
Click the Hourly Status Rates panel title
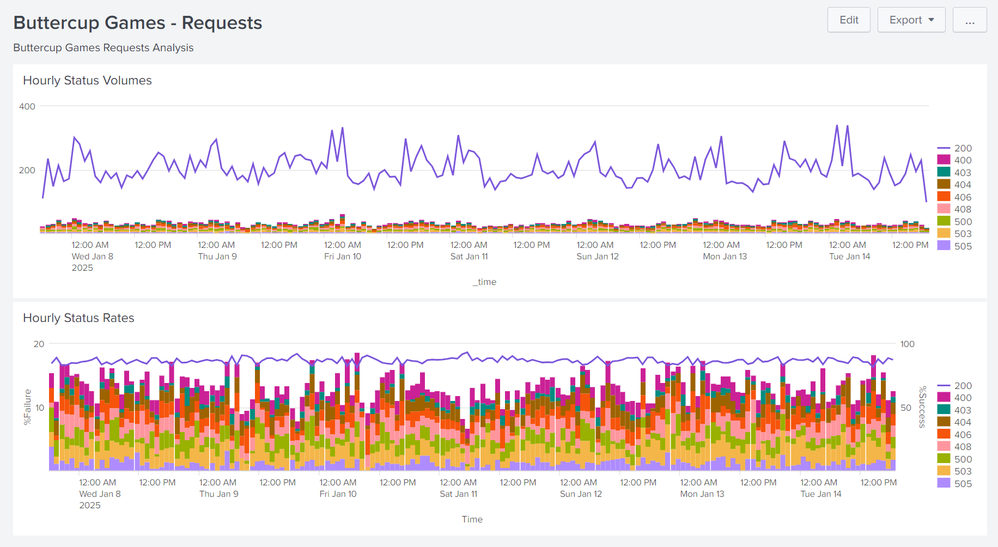point(78,318)
